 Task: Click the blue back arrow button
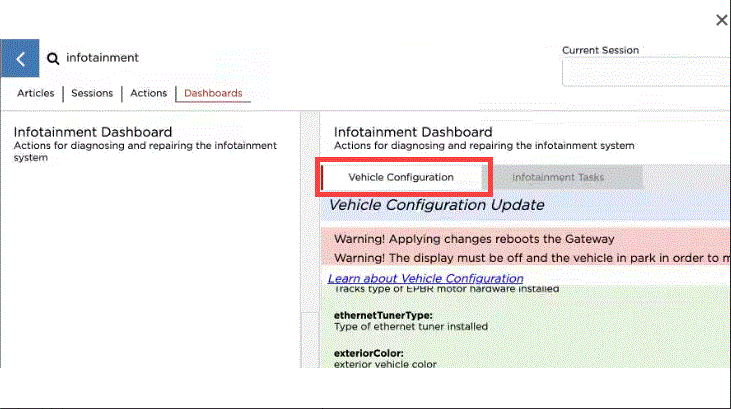click(x=20, y=59)
